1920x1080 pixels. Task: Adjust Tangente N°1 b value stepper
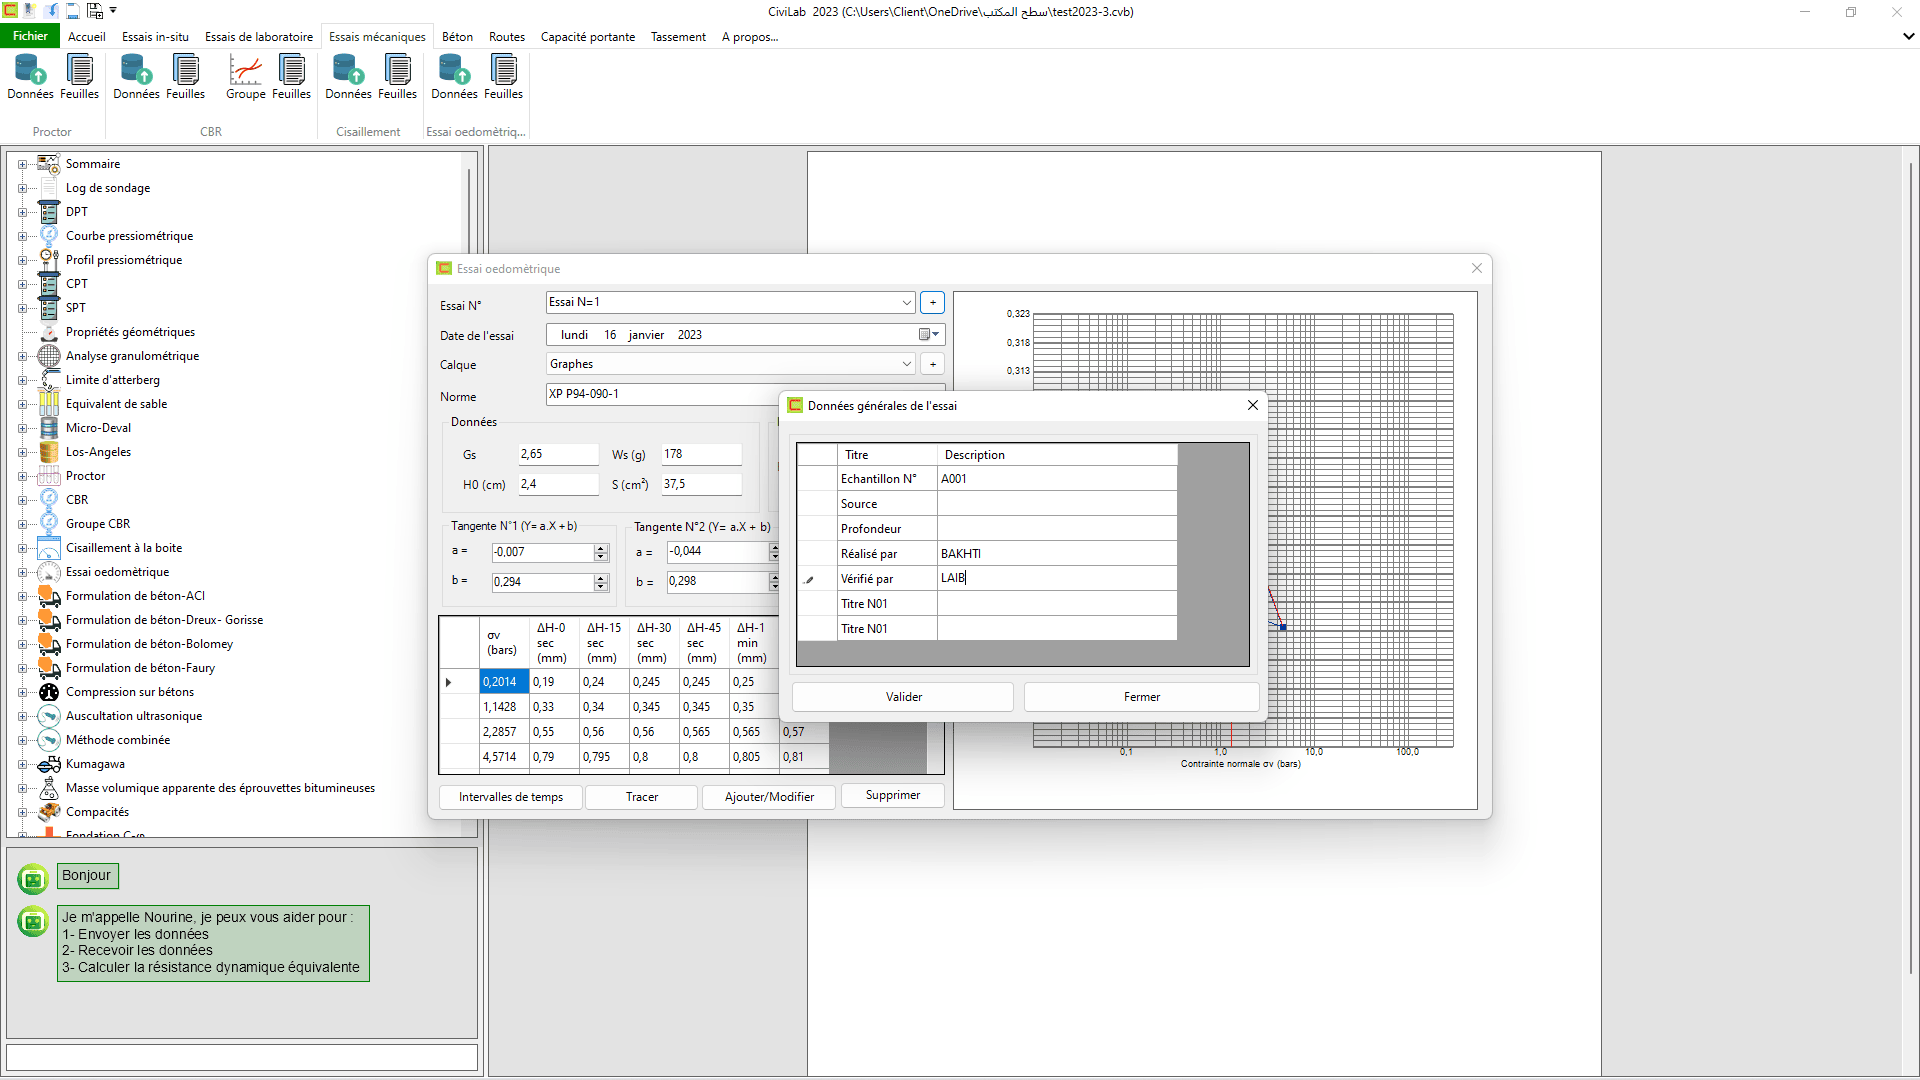(x=601, y=582)
